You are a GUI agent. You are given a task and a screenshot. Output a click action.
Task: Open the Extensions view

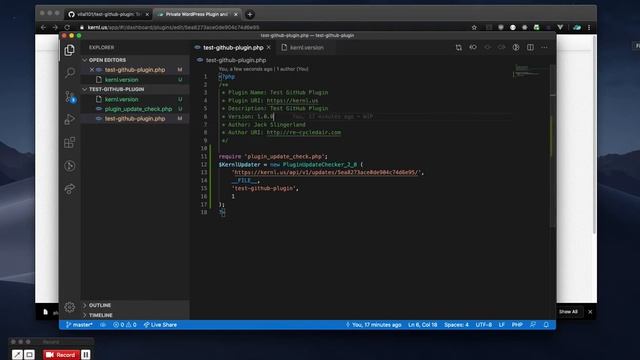[x=70, y=142]
